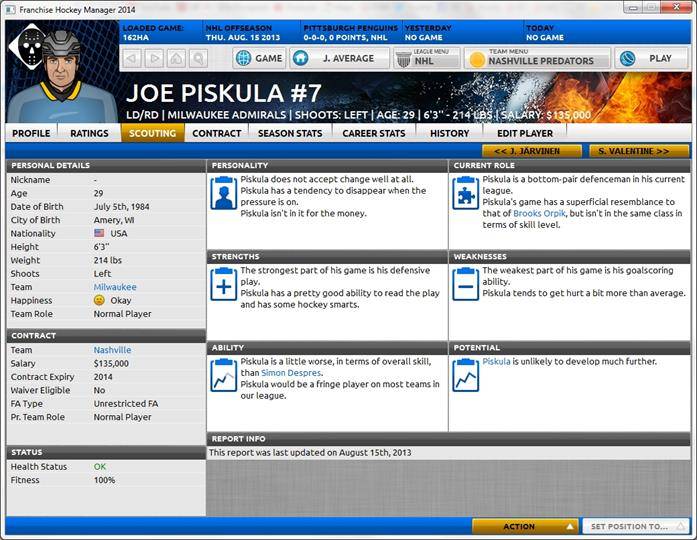Image resolution: width=697 pixels, height=540 pixels.
Task: Go to next player S. Valentine
Action: coord(639,151)
